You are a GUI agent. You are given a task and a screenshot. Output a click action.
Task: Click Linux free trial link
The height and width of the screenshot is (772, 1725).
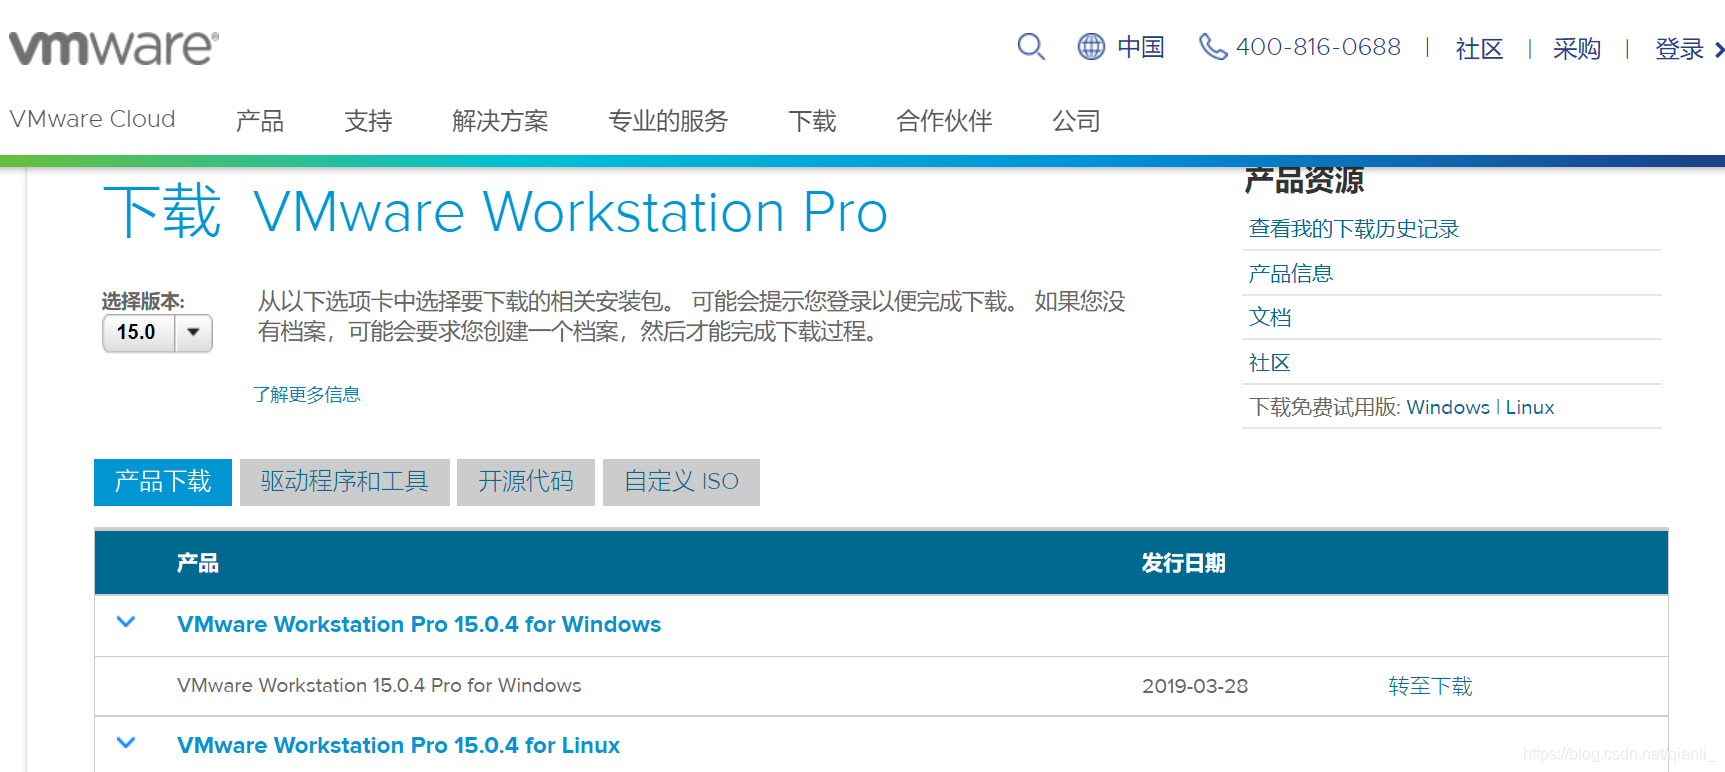1530,407
